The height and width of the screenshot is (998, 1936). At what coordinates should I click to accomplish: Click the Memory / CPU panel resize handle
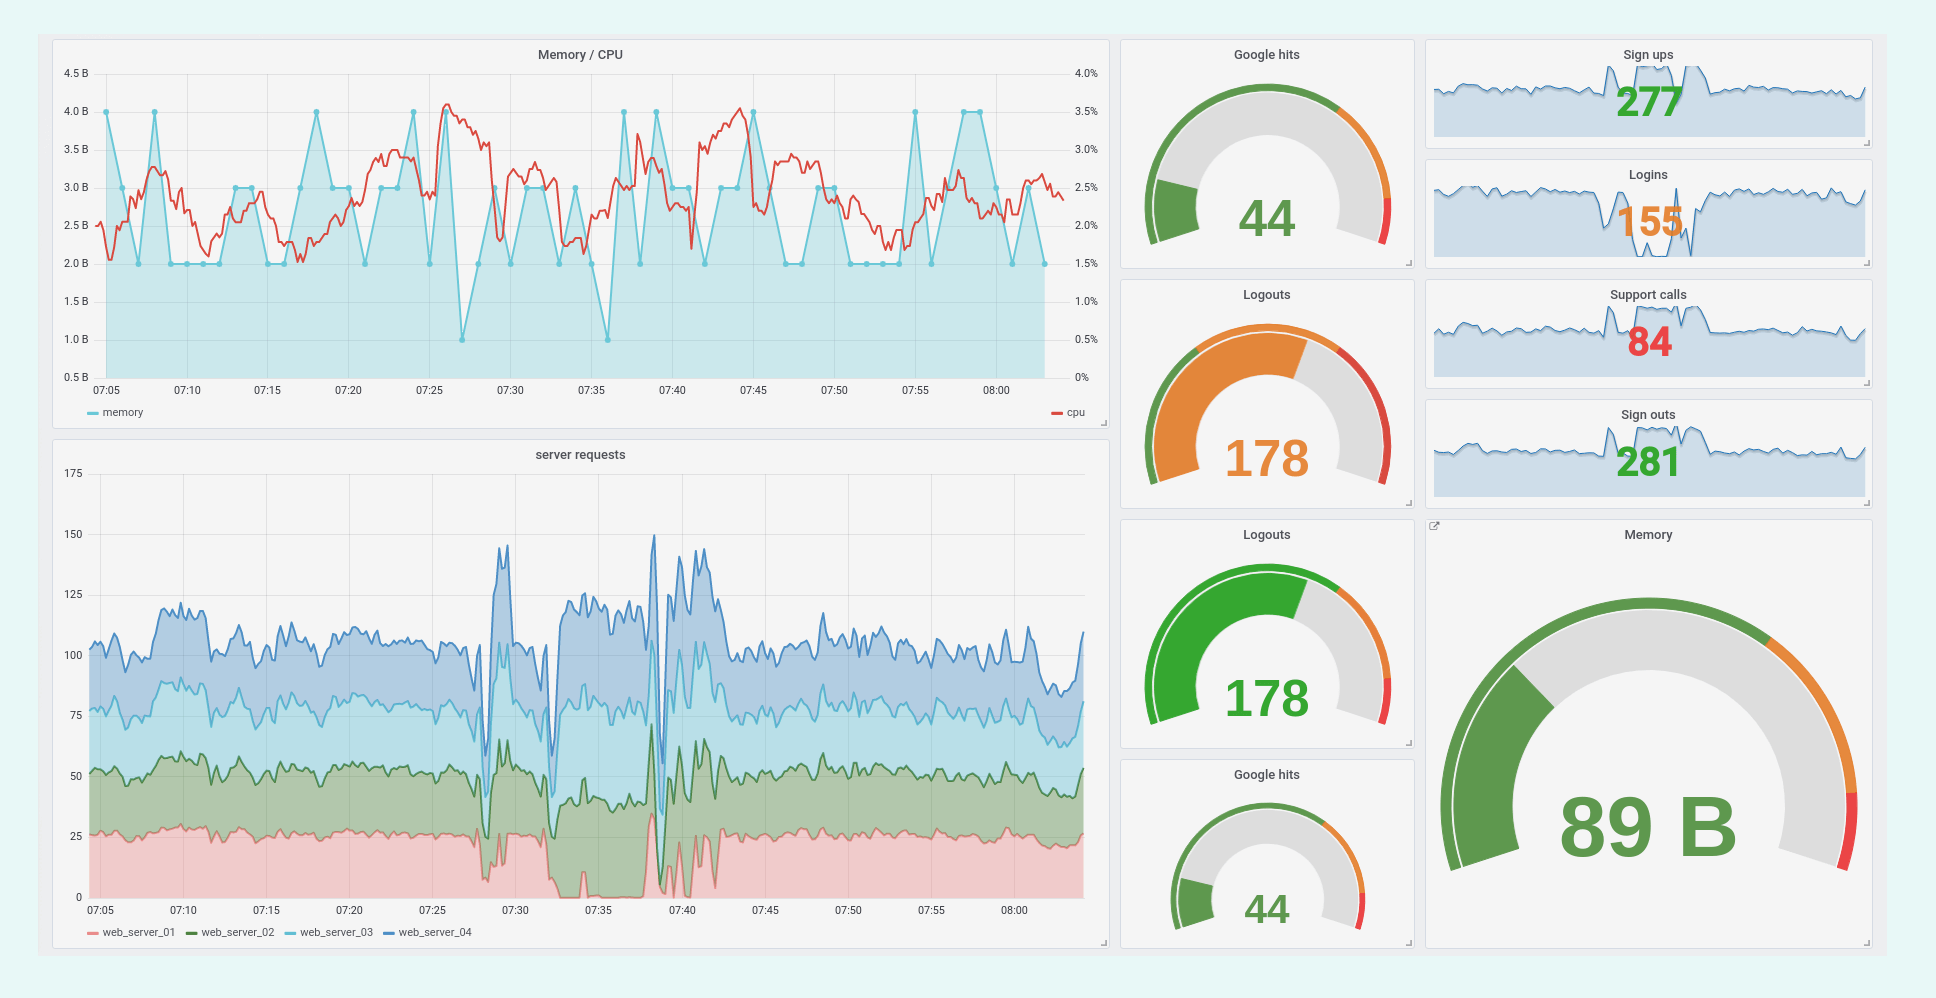(x=1104, y=423)
